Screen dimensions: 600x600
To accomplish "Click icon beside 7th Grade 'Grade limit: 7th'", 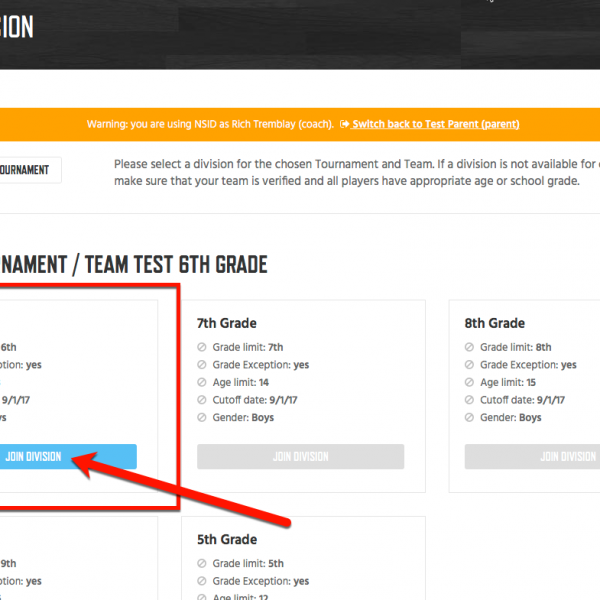I will 202,347.
